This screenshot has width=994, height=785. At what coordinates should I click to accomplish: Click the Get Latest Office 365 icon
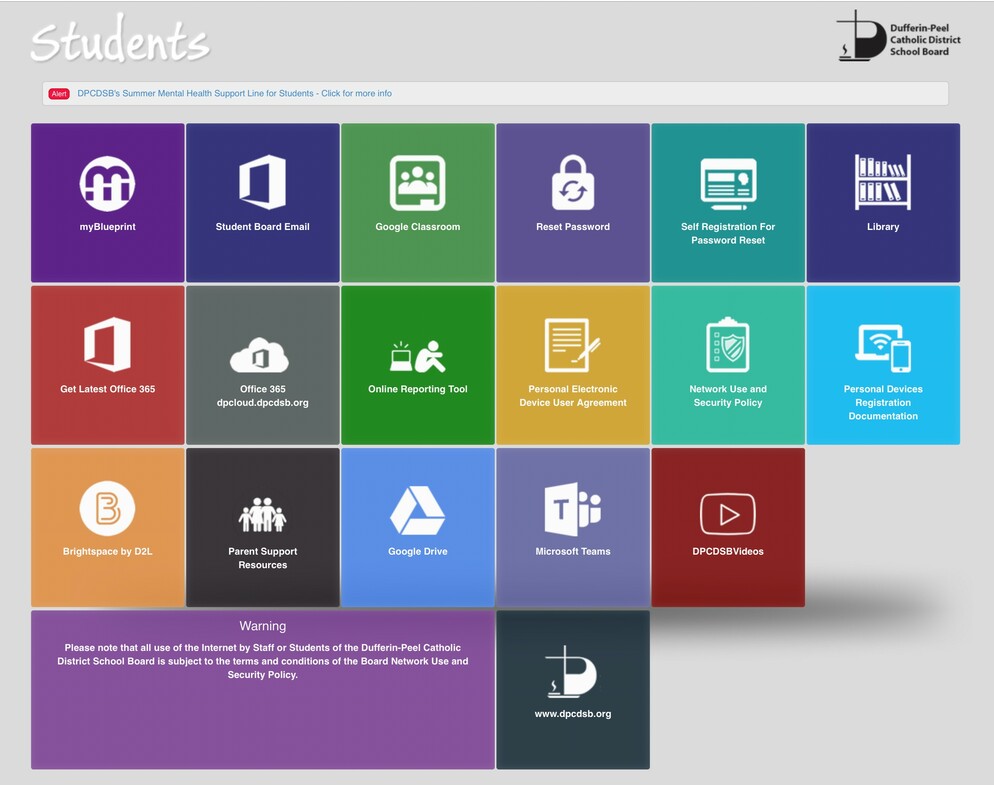tap(107, 344)
